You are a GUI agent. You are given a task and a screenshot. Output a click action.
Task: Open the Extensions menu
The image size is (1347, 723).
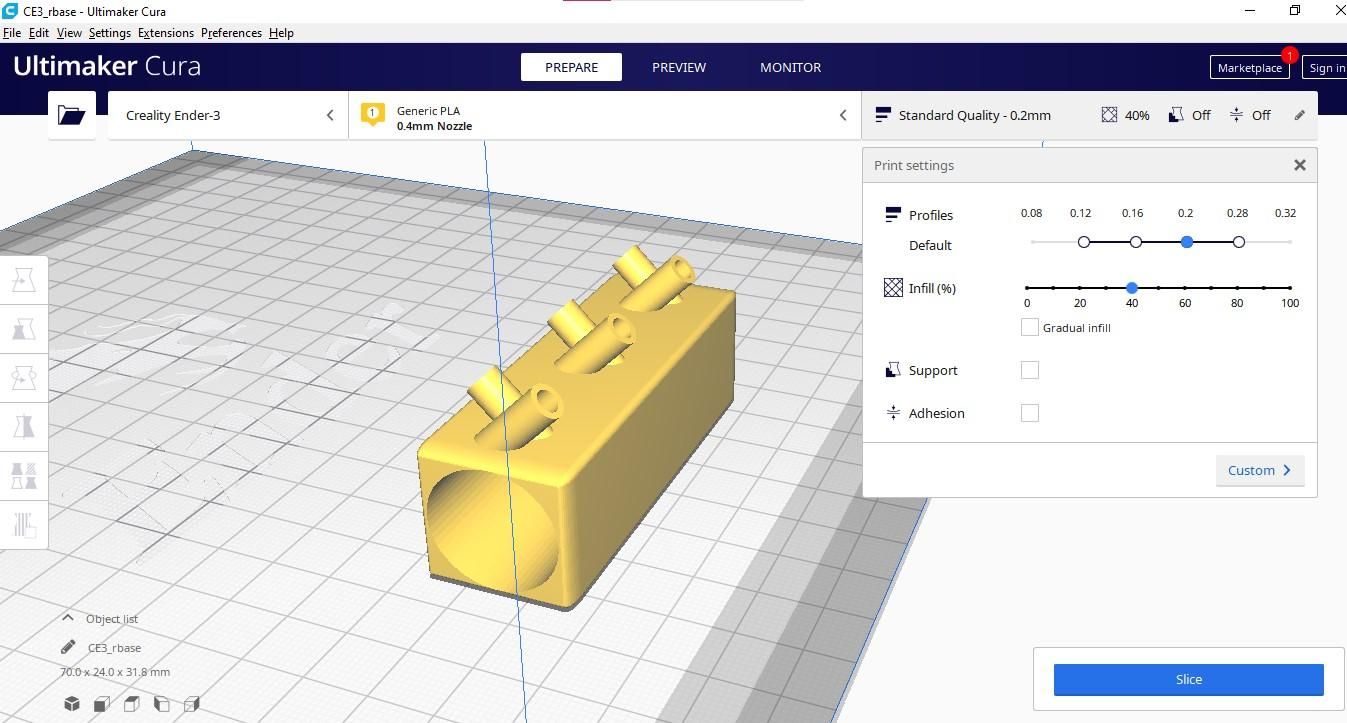166,33
